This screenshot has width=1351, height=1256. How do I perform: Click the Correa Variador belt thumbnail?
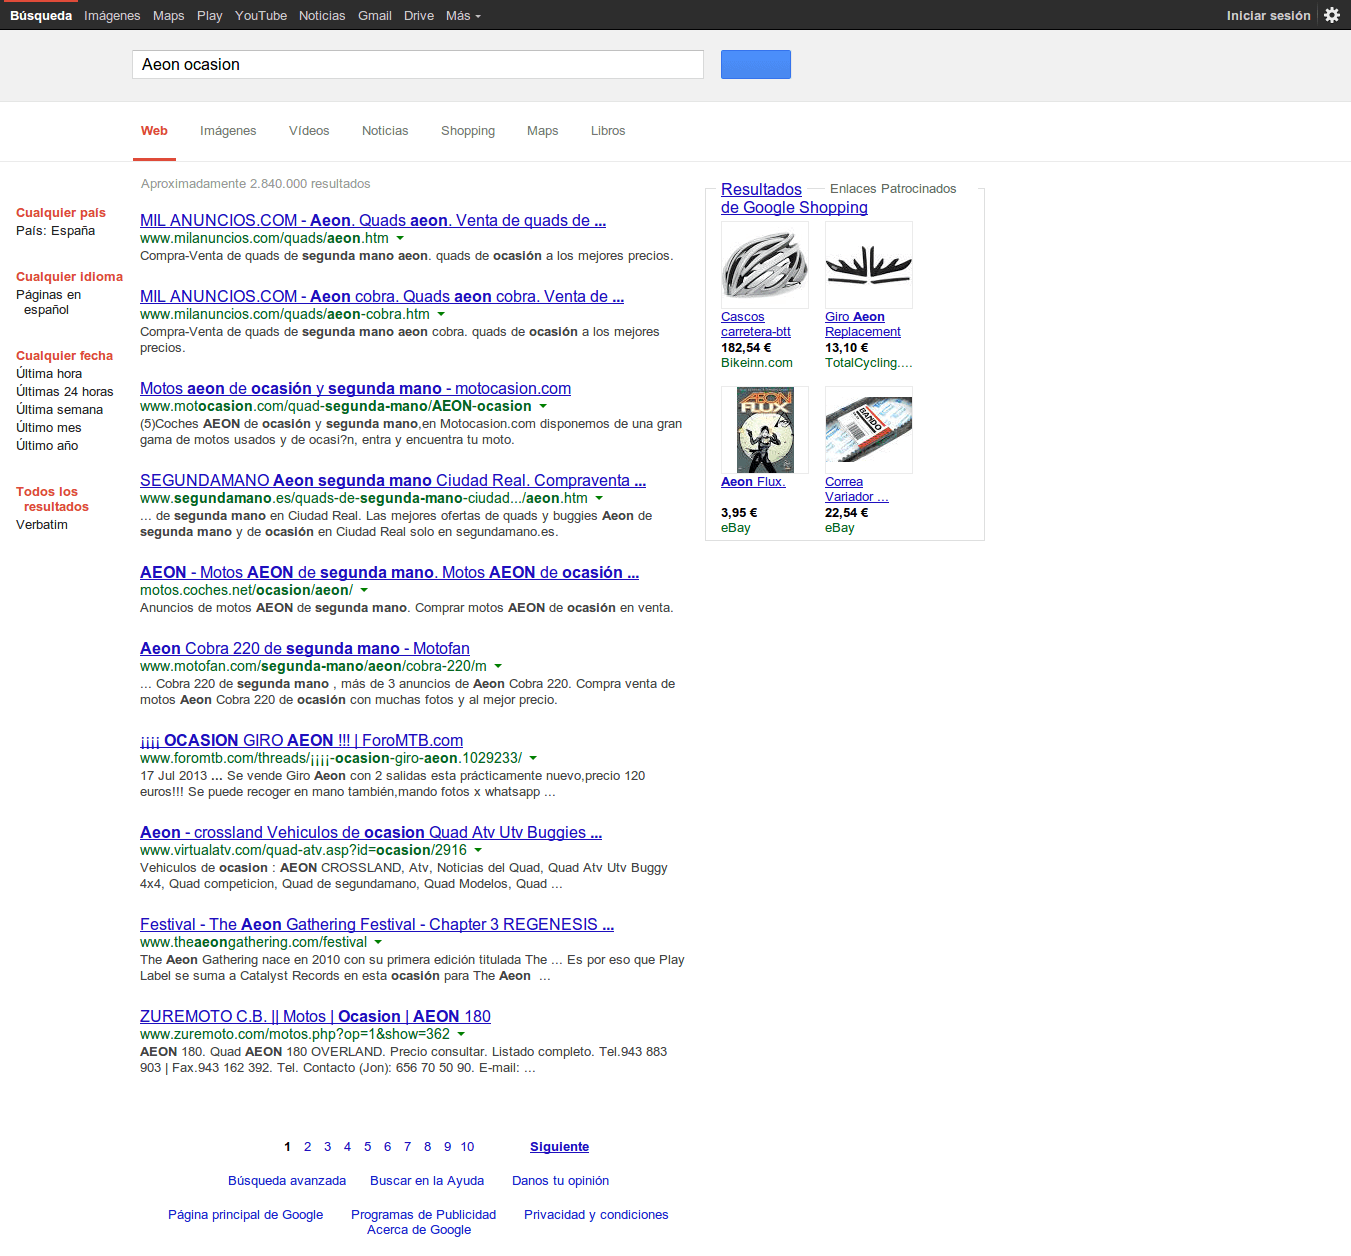click(x=869, y=430)
